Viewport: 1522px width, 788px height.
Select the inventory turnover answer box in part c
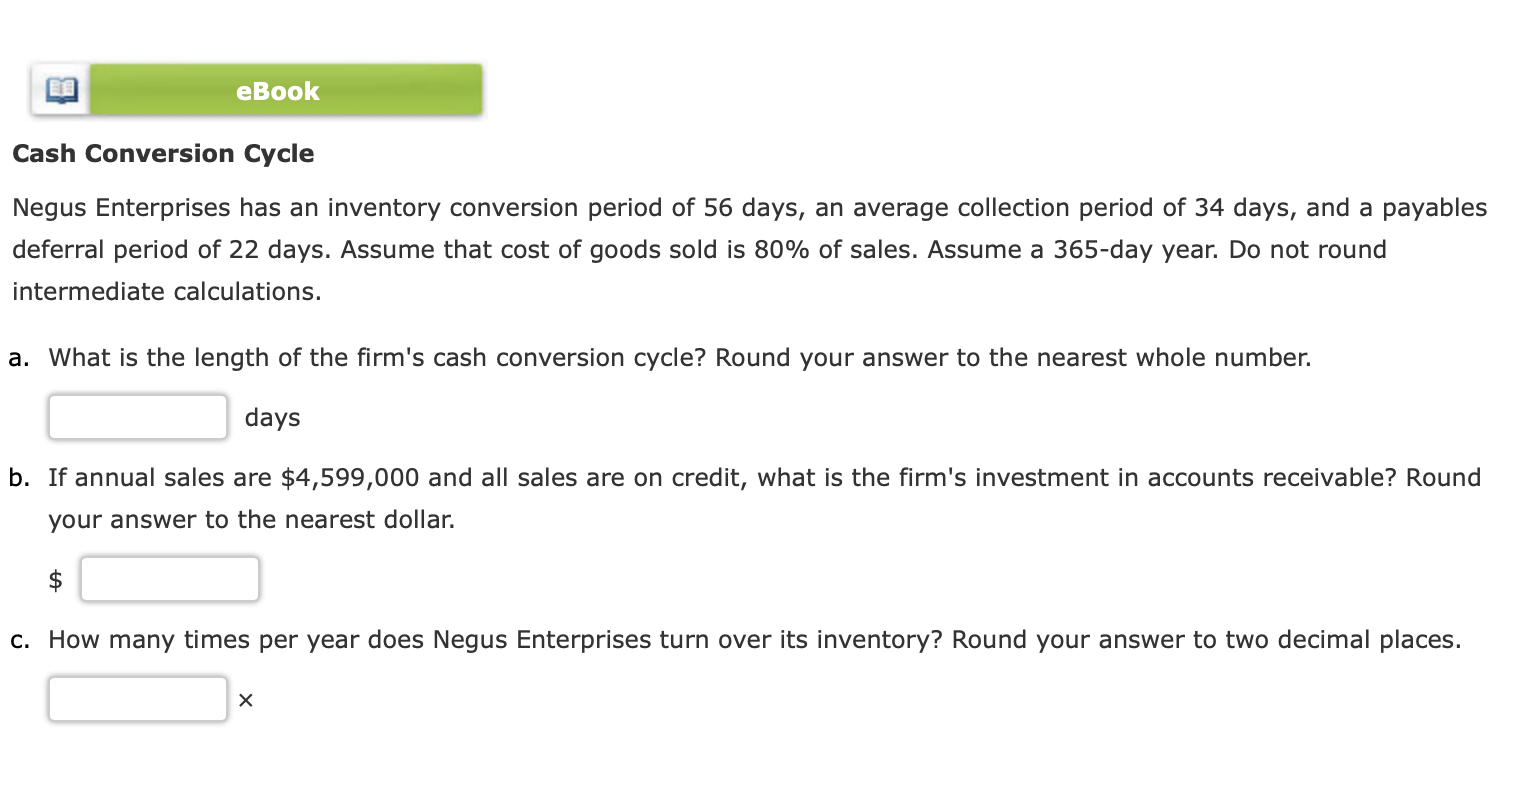point(137,698)
